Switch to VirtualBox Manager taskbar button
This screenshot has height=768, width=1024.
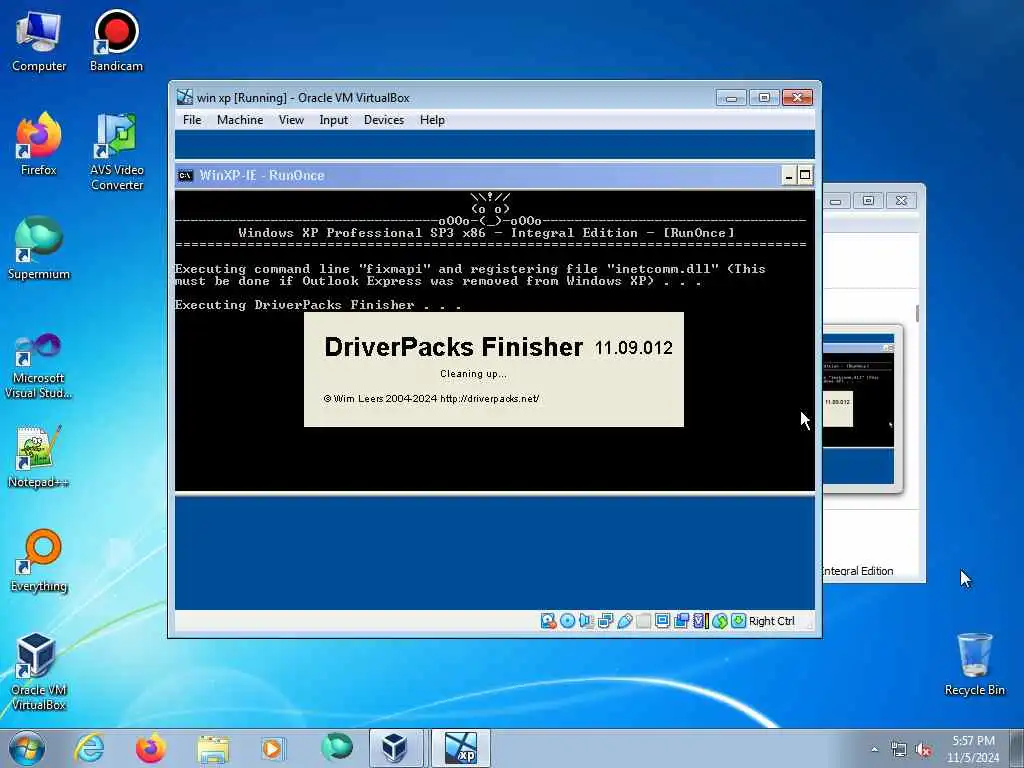point(395,748)
